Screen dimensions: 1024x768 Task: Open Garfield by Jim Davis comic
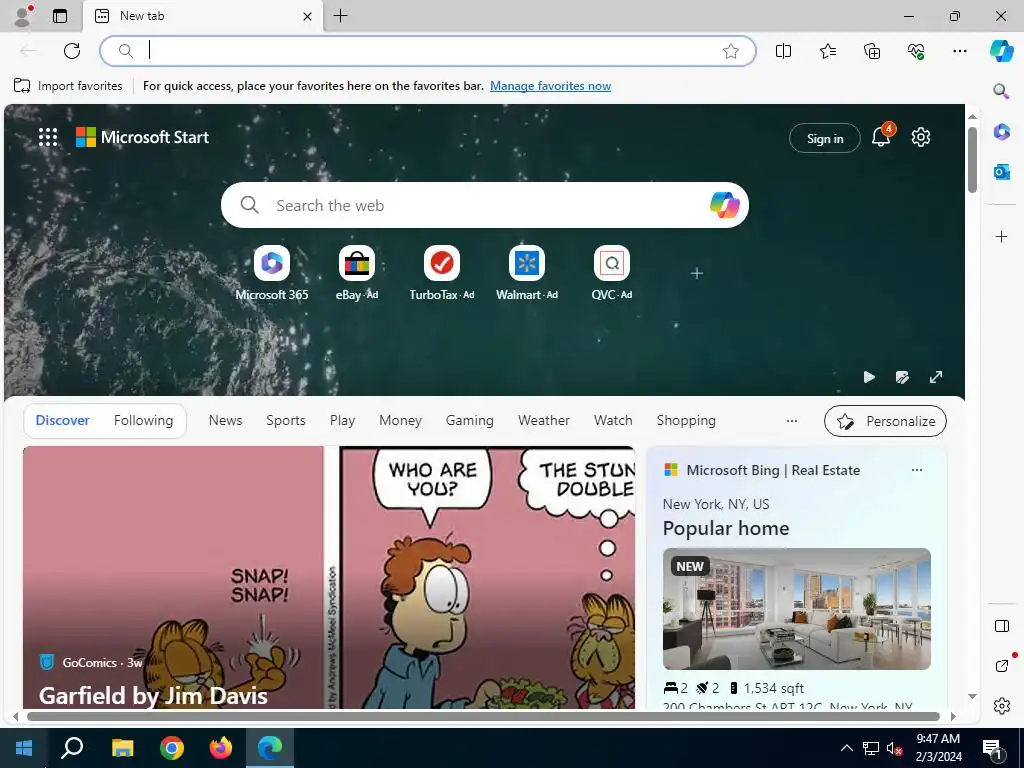pyautogui.click(x=153, y=696)
